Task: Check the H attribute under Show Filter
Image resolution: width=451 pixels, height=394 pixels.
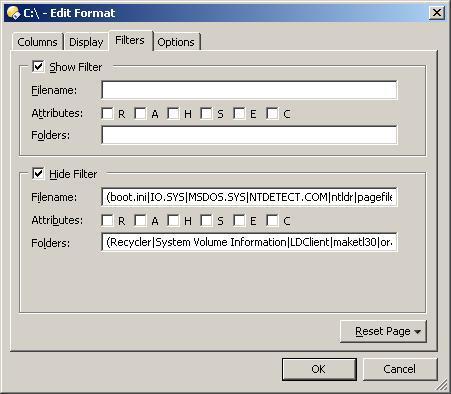Action: 173,113
